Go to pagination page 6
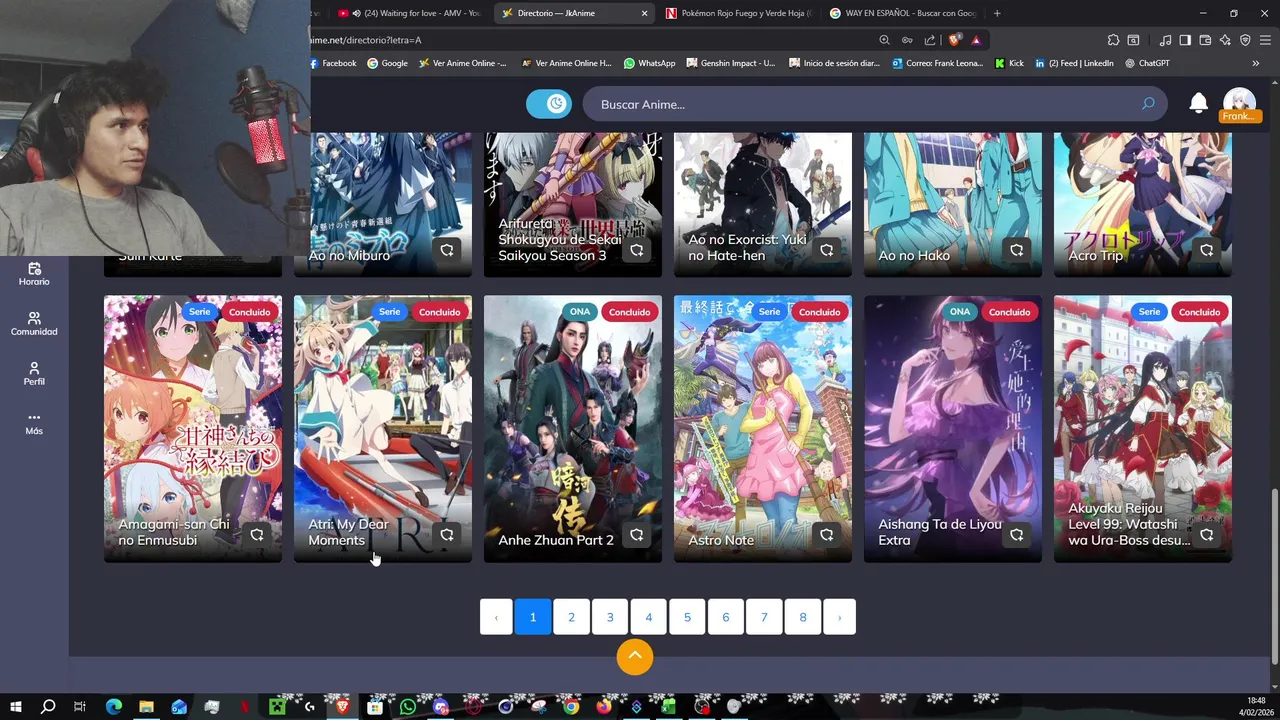Viewport: 1280px width, 720px height. click(726, 617)
